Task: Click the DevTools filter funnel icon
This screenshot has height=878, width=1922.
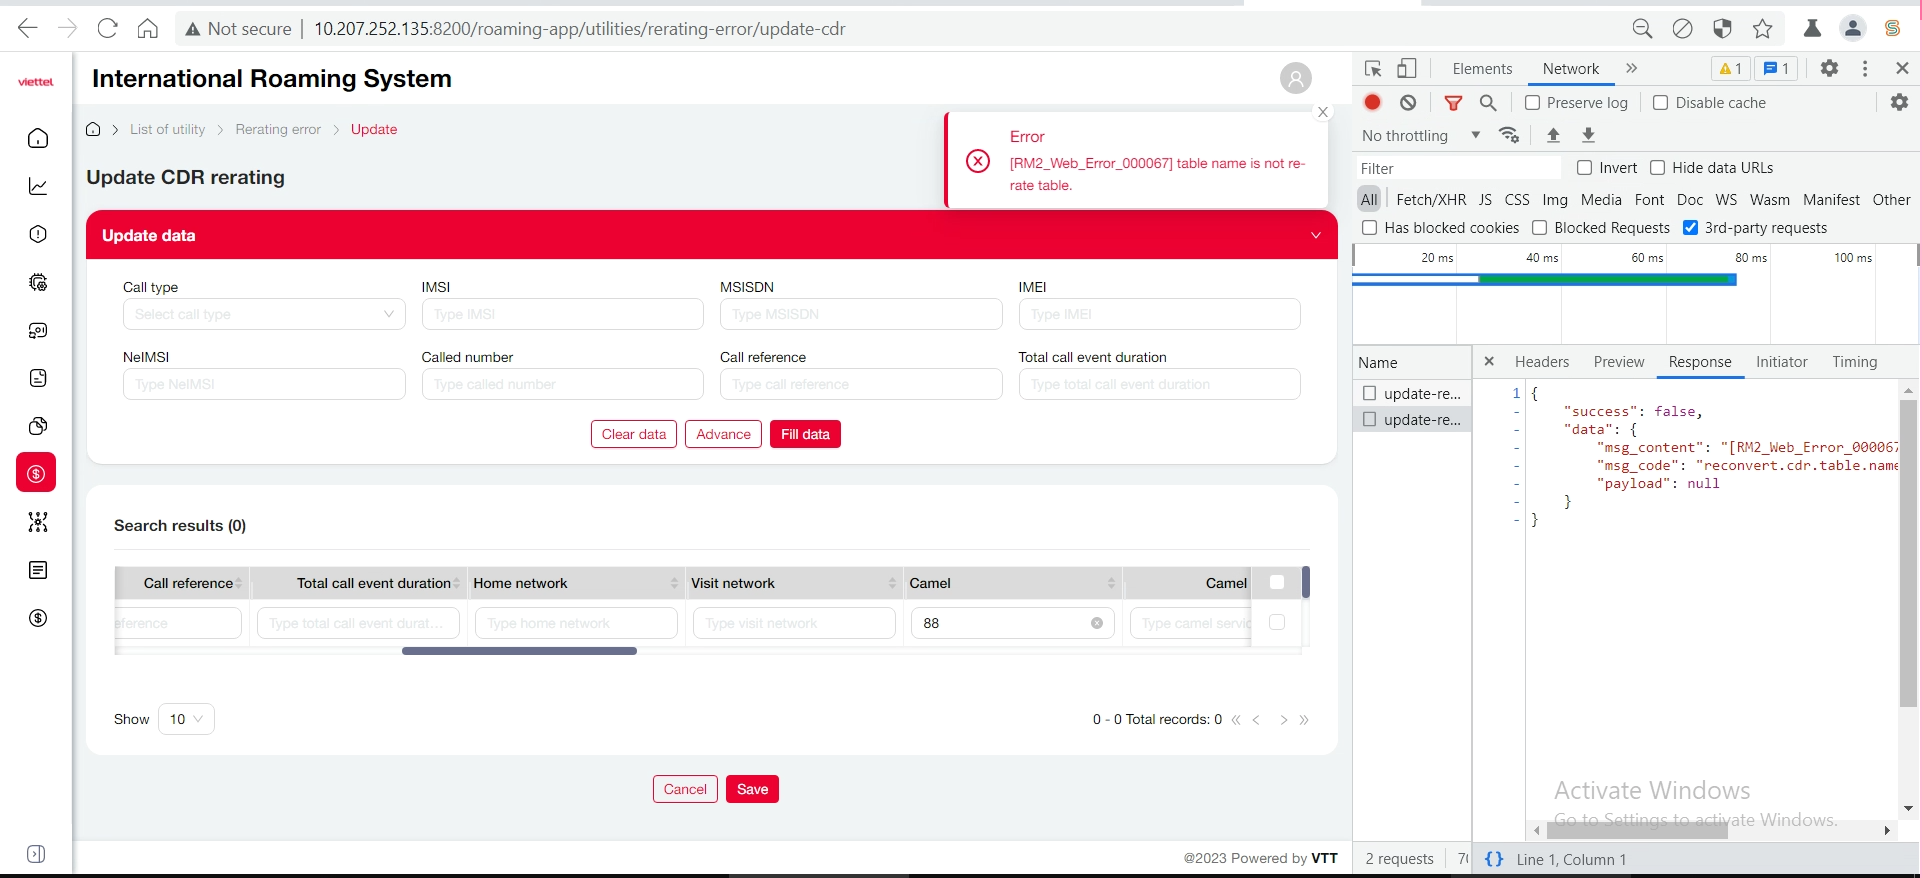Action: (x=1453, y=102)
